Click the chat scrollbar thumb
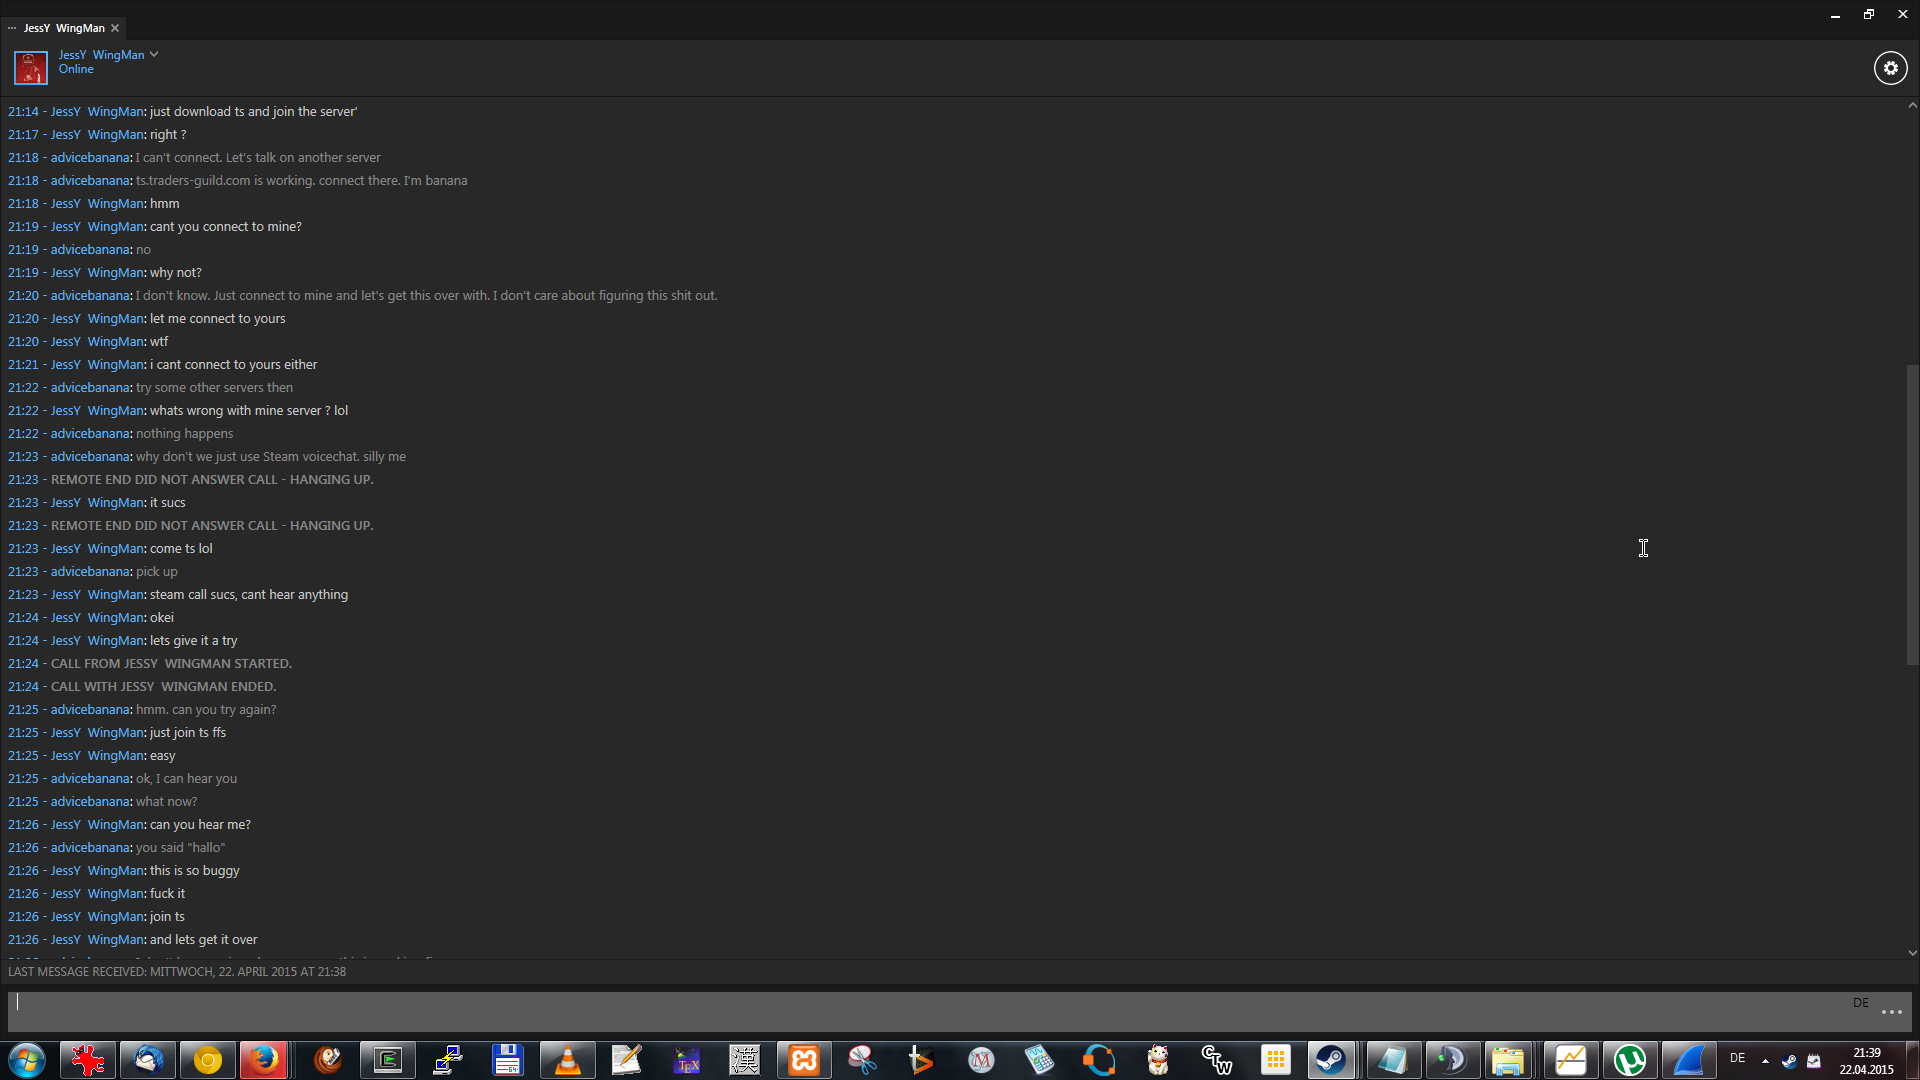1920x1080 pixels. [1912, 514]
